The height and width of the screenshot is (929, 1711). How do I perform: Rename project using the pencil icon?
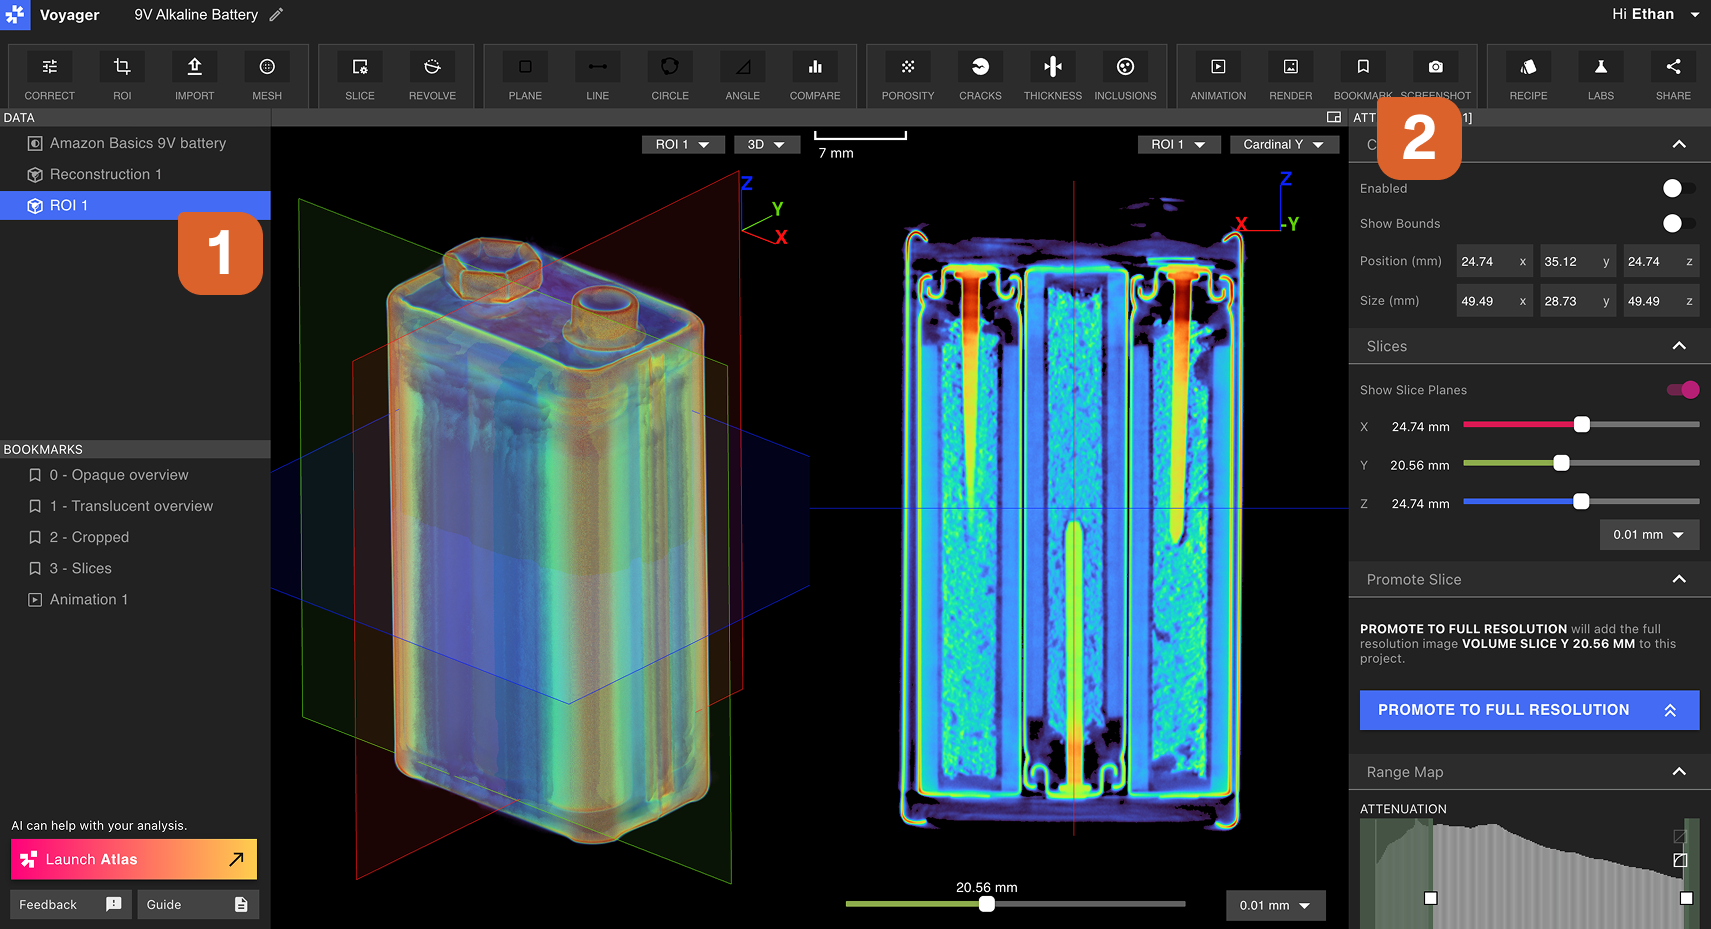tap(277, 15)
